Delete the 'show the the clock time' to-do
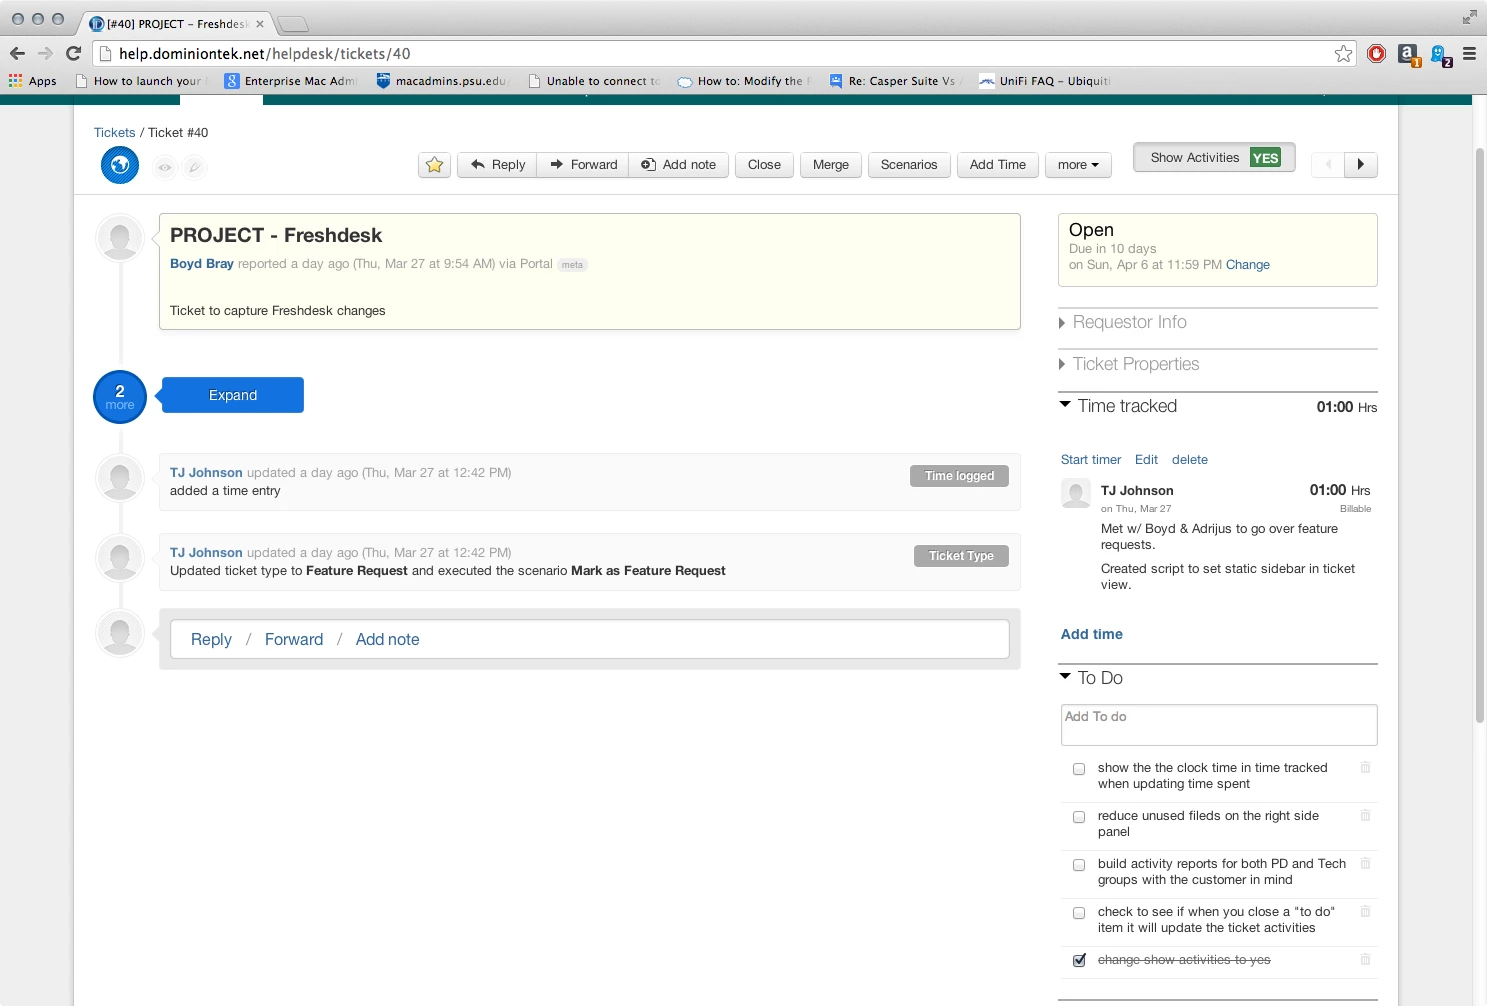This screenshot has width=1487, height=1006. (x=1365, y=768)
